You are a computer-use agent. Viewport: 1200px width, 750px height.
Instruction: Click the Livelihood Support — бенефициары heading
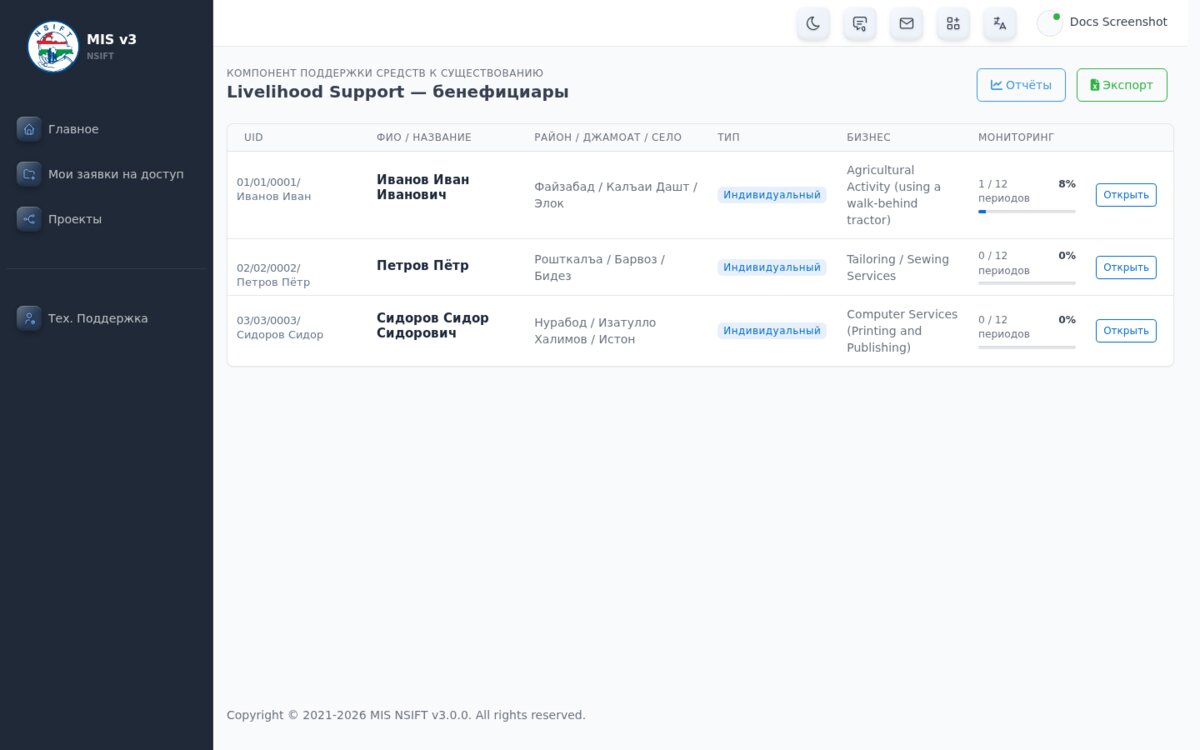[398, 92]
